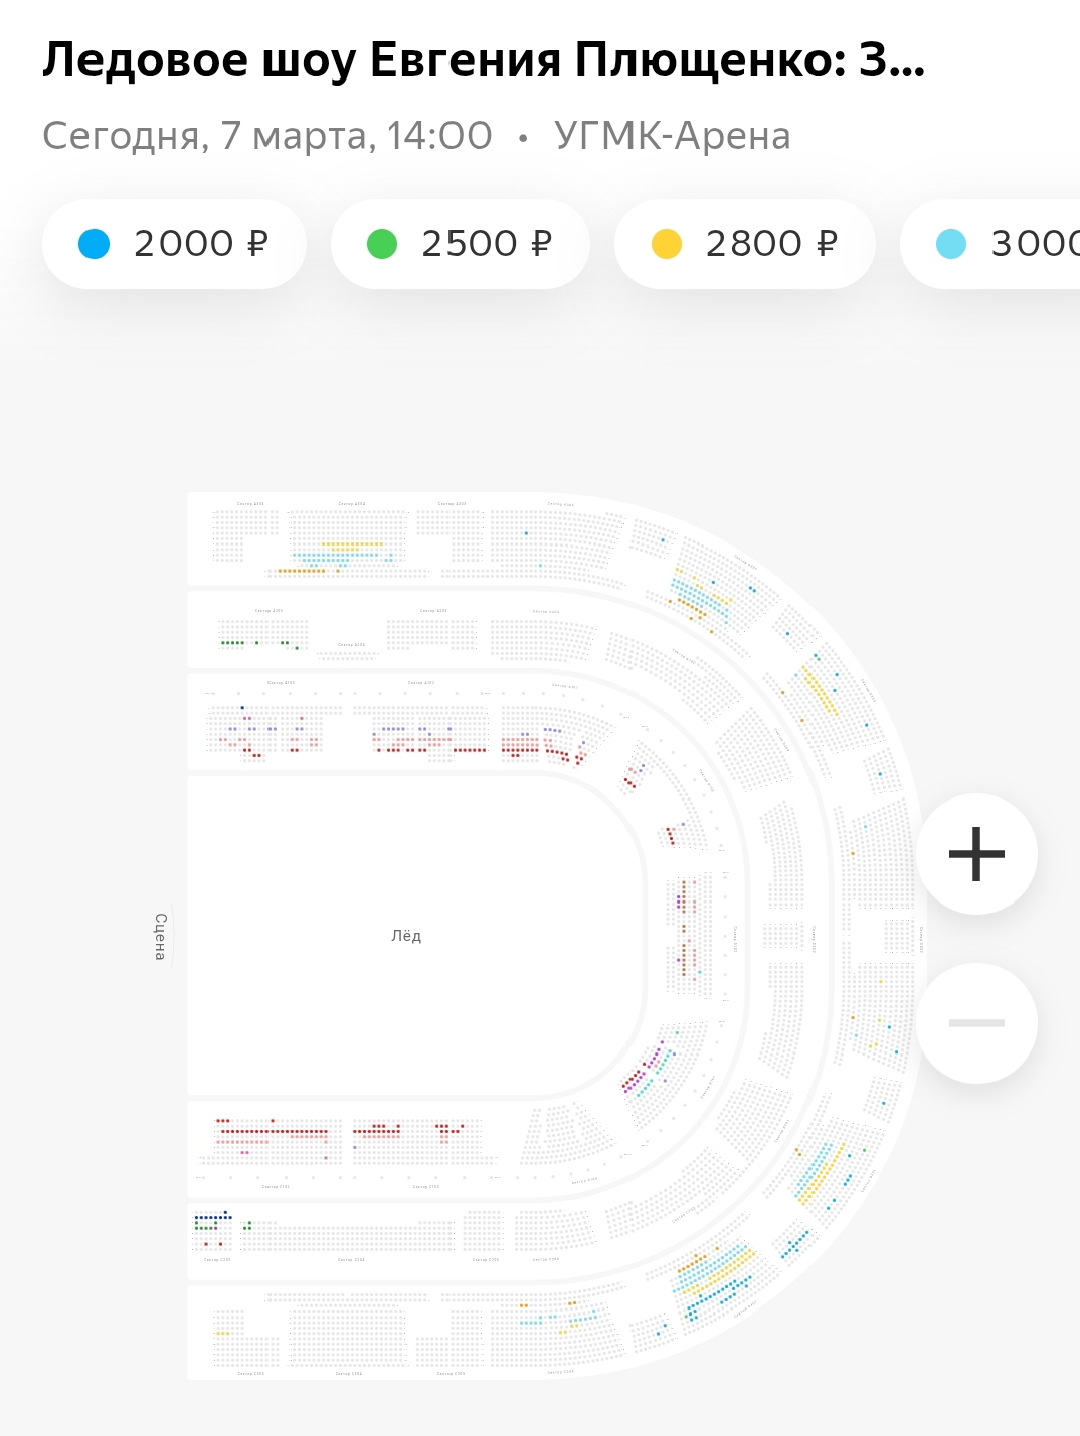Choose a green seat in the upper-left green row
The width and height of the screenshot is (1080, 1436).
232,642
